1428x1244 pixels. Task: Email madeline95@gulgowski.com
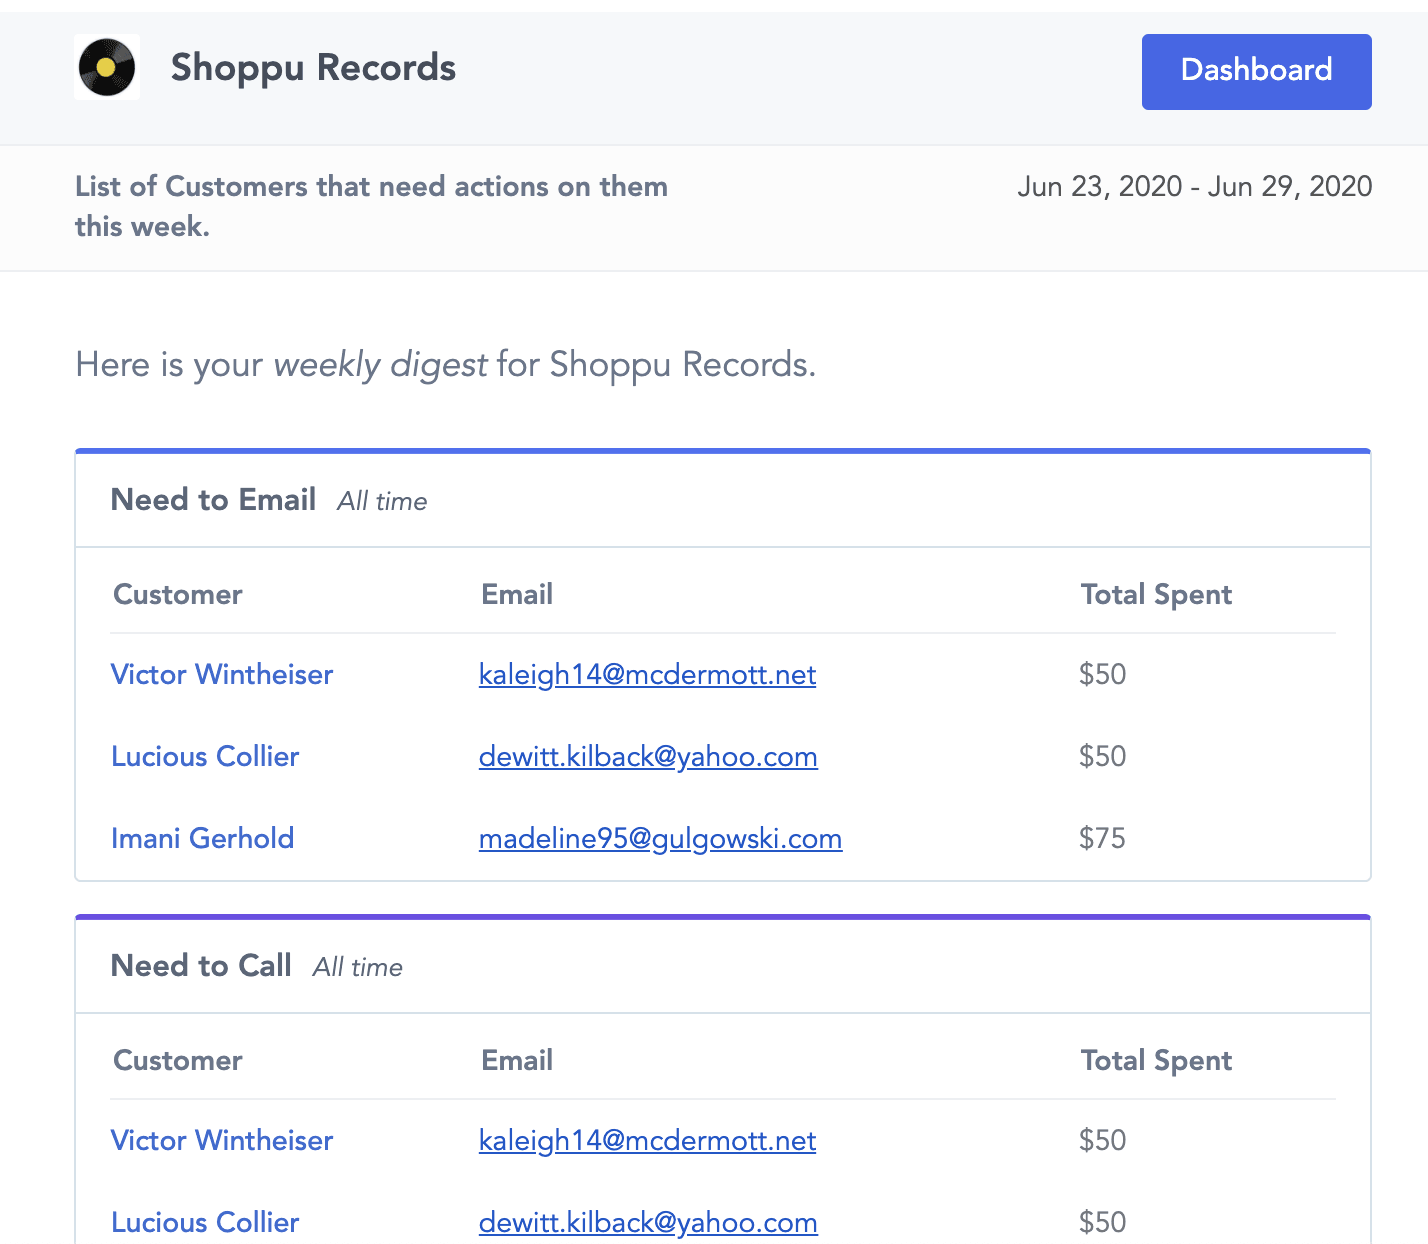pos(660,839)
